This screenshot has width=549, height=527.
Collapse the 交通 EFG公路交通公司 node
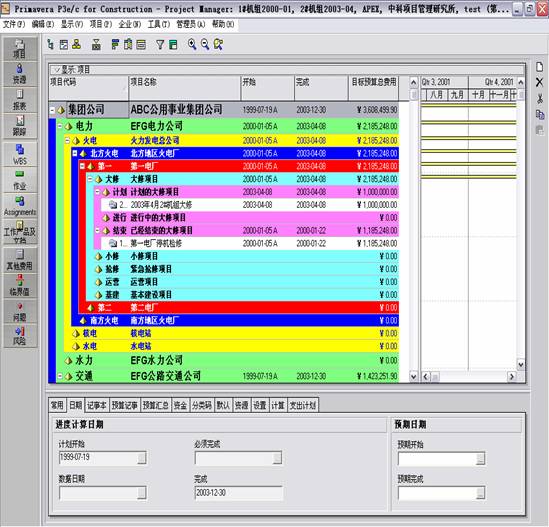coord(60,376)
